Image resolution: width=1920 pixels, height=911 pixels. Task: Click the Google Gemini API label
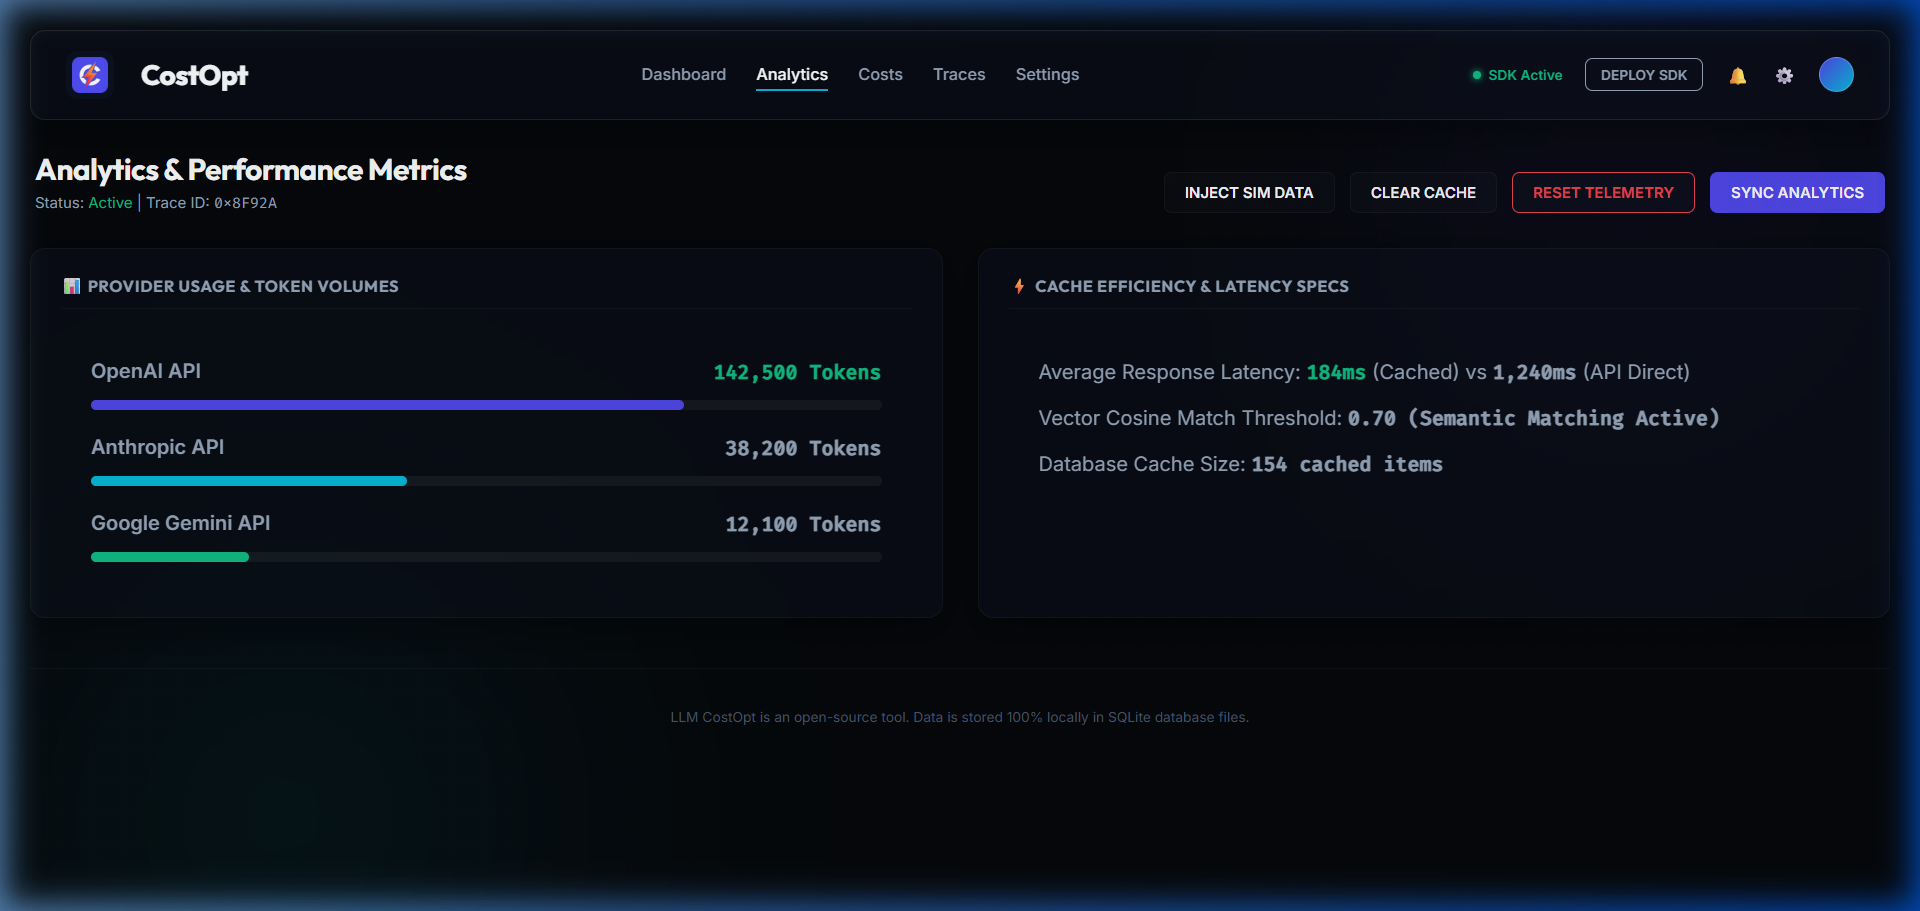click(x=181, y=523)
